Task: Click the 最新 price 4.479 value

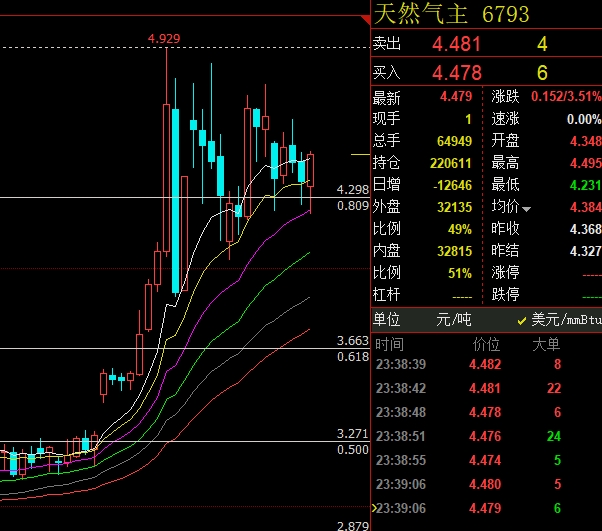Action: click(x=456, y=96)
